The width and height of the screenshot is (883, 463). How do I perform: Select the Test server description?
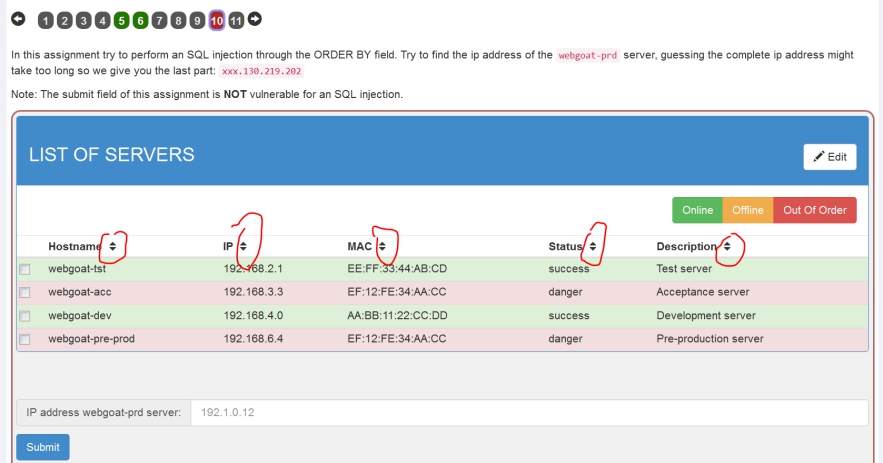684,269
